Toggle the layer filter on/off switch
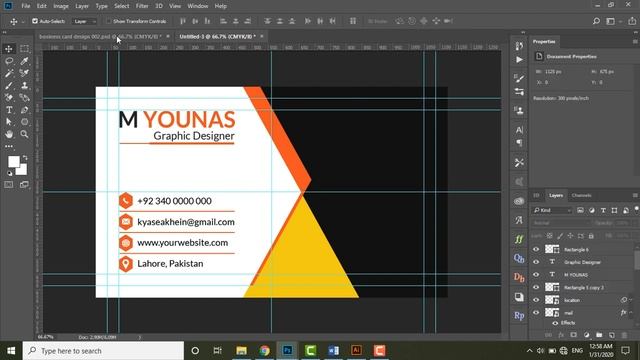 pos(636,210)
